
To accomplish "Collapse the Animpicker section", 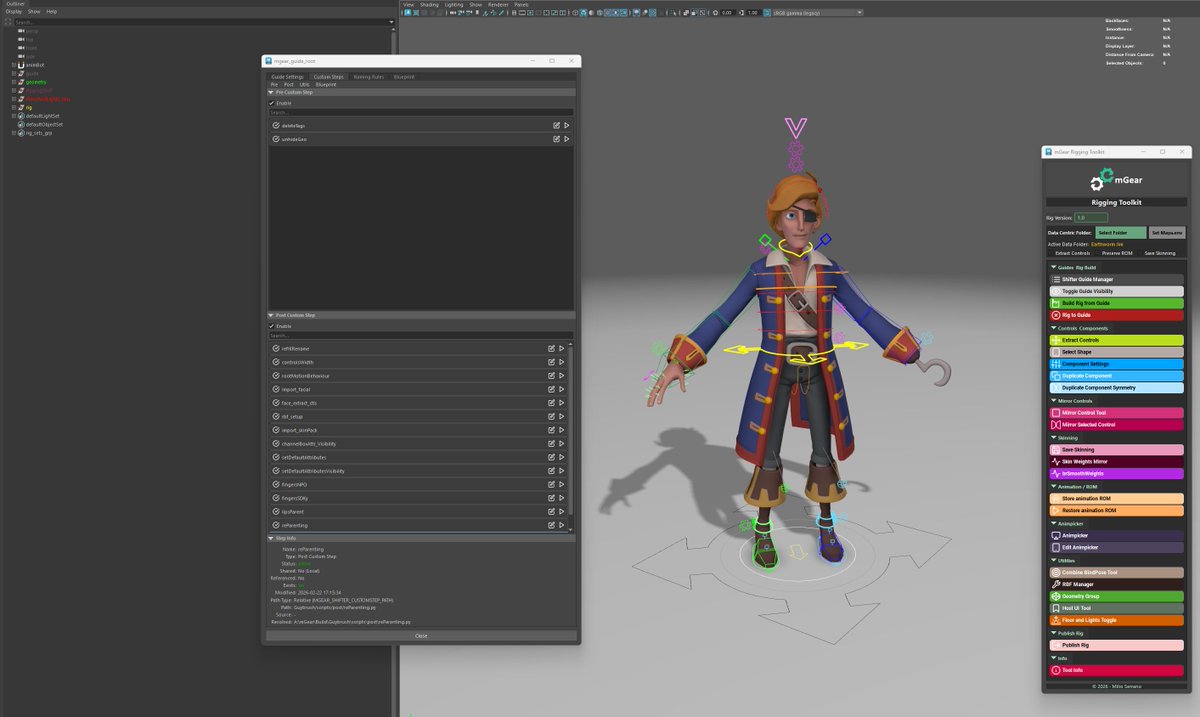I will point(1053,523).
